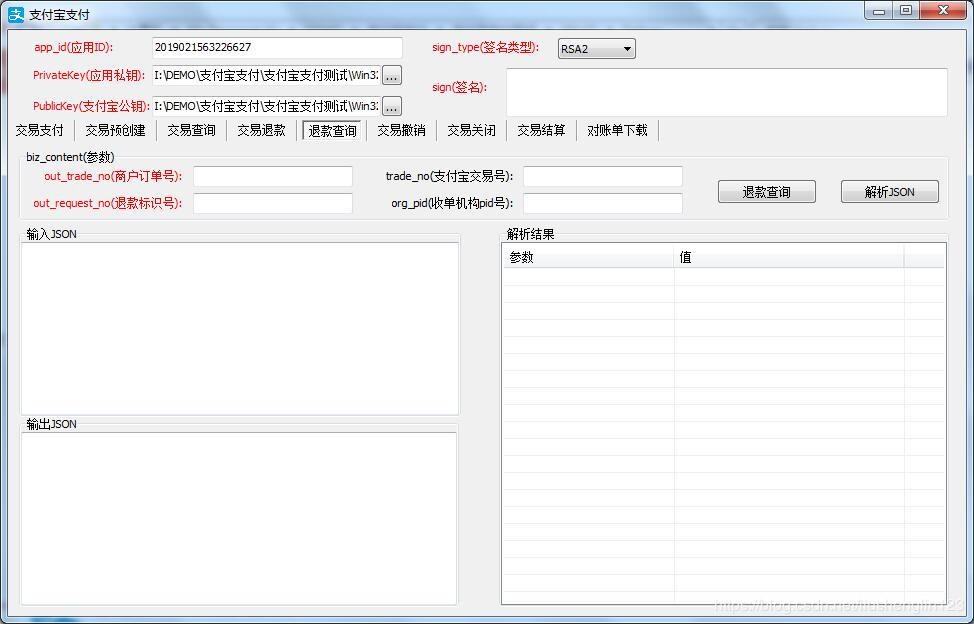Click into the sign(签名) text box

tap(727, 92)
